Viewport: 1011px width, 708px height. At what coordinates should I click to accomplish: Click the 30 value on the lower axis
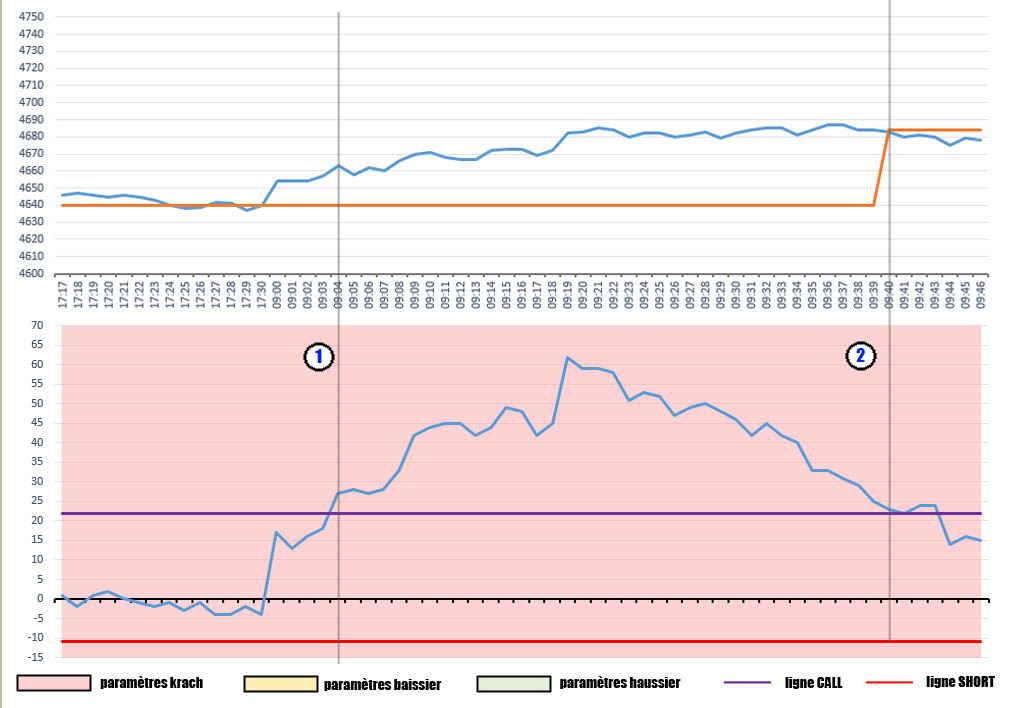[37, 482]
